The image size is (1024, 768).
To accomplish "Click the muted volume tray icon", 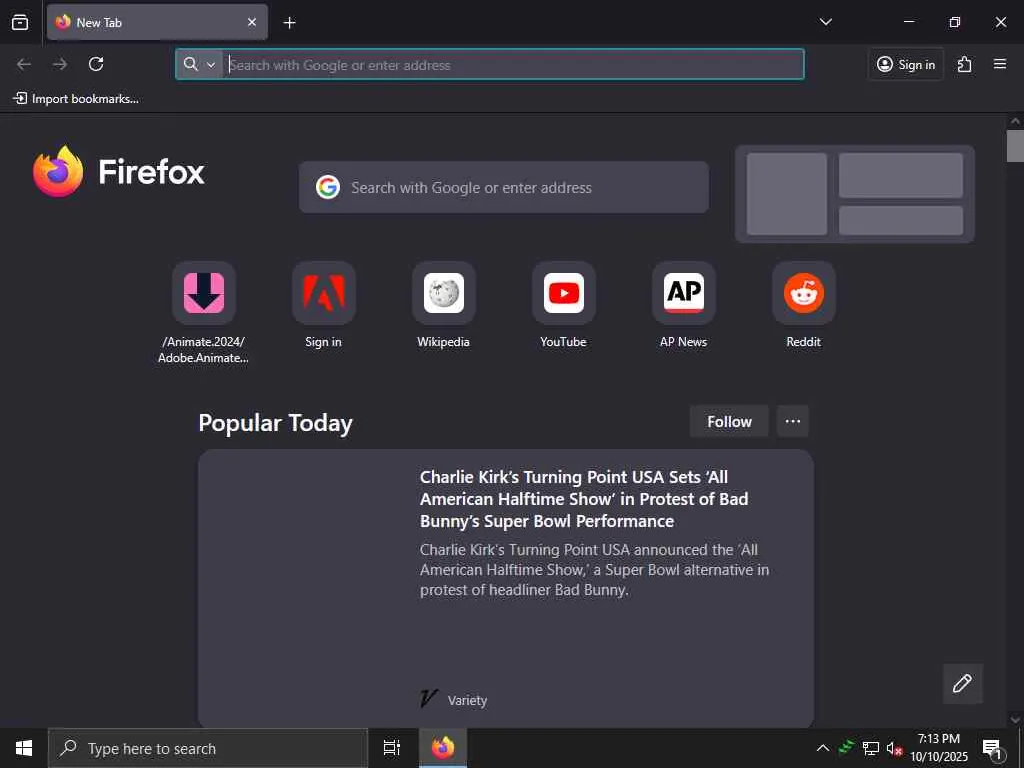I will pyautogui.click(x=894, y=748).
